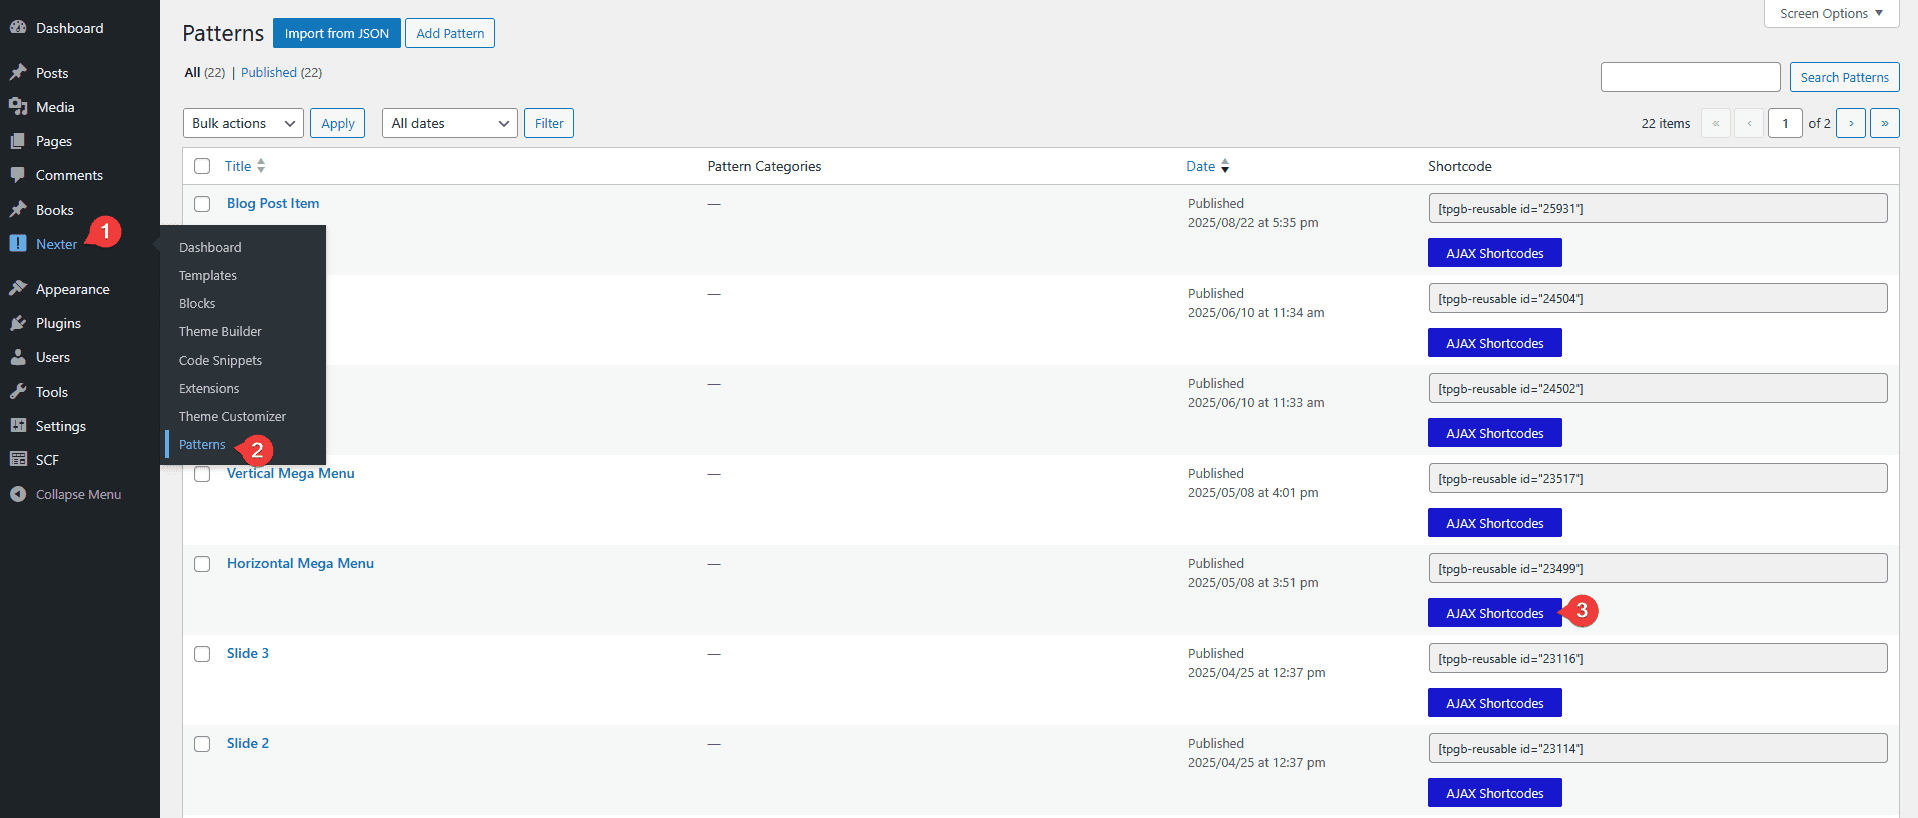This screenshot has height=818, width=1918.
Task: Click the Settings sliders icon
Action: [x=18, y=426]
